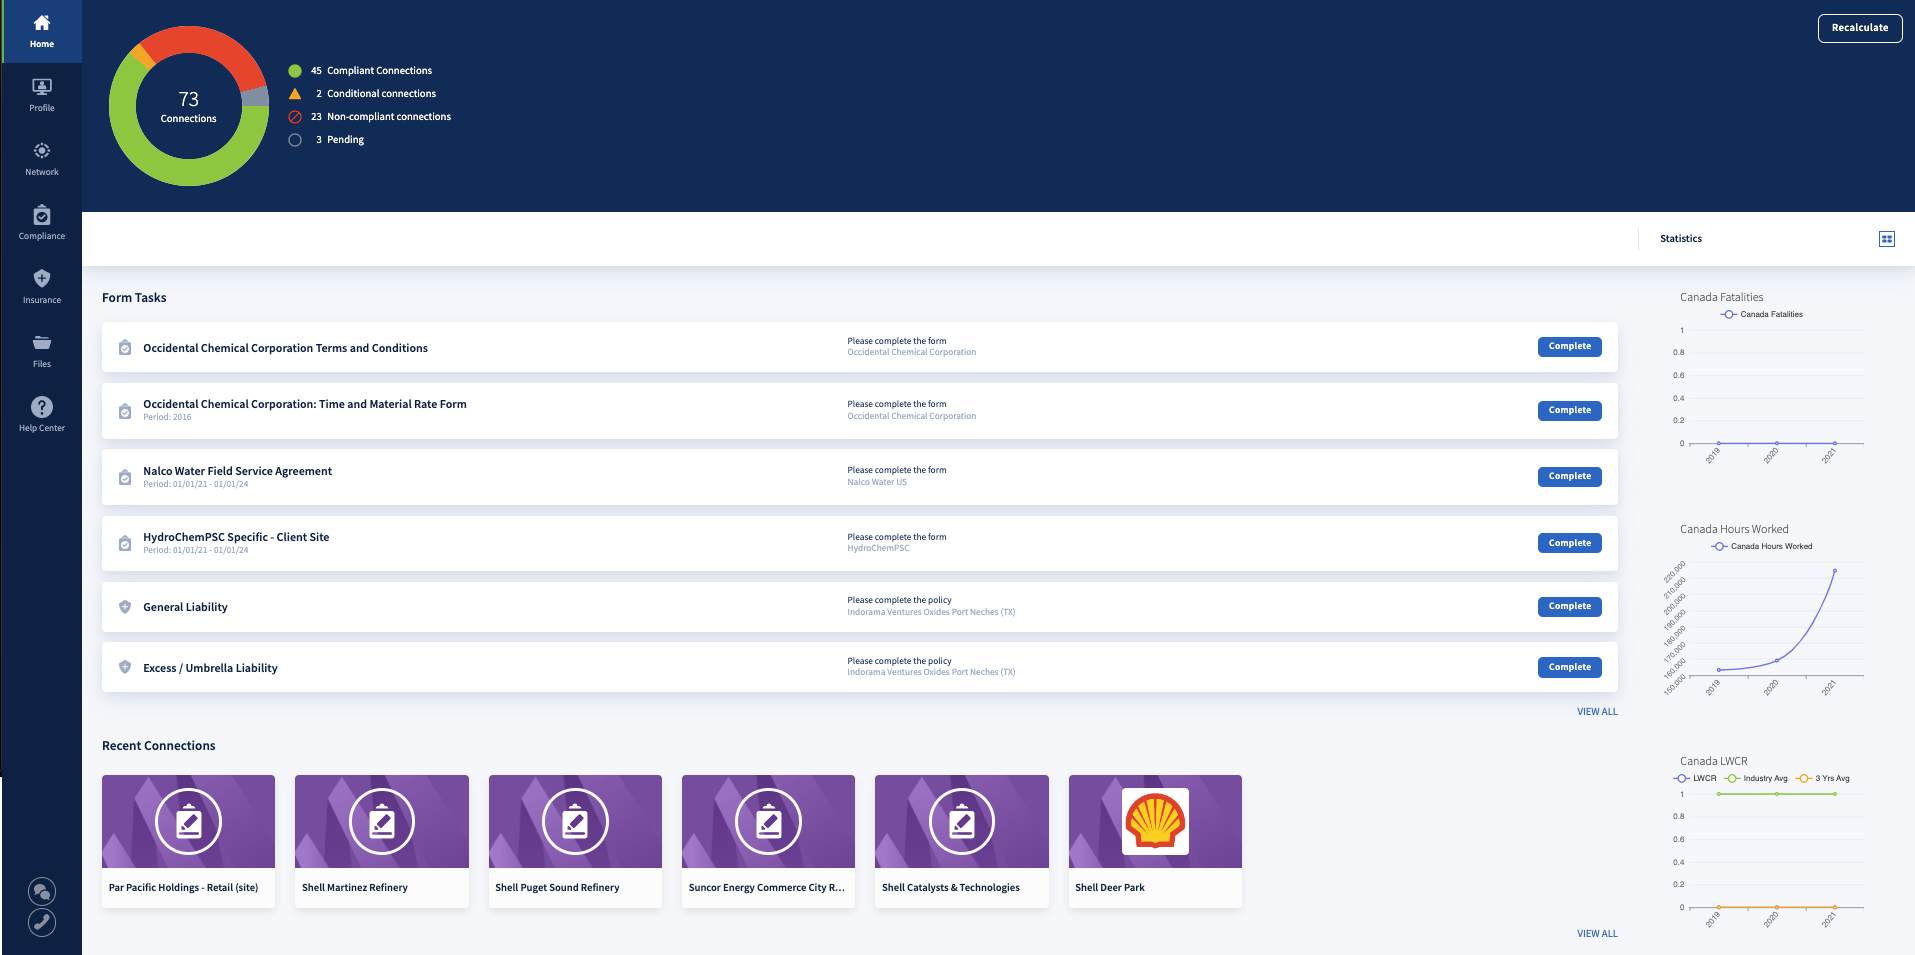Toggle Industry Avg legend in LWCR chart

pyautogui.click(x=1757, y=778)
